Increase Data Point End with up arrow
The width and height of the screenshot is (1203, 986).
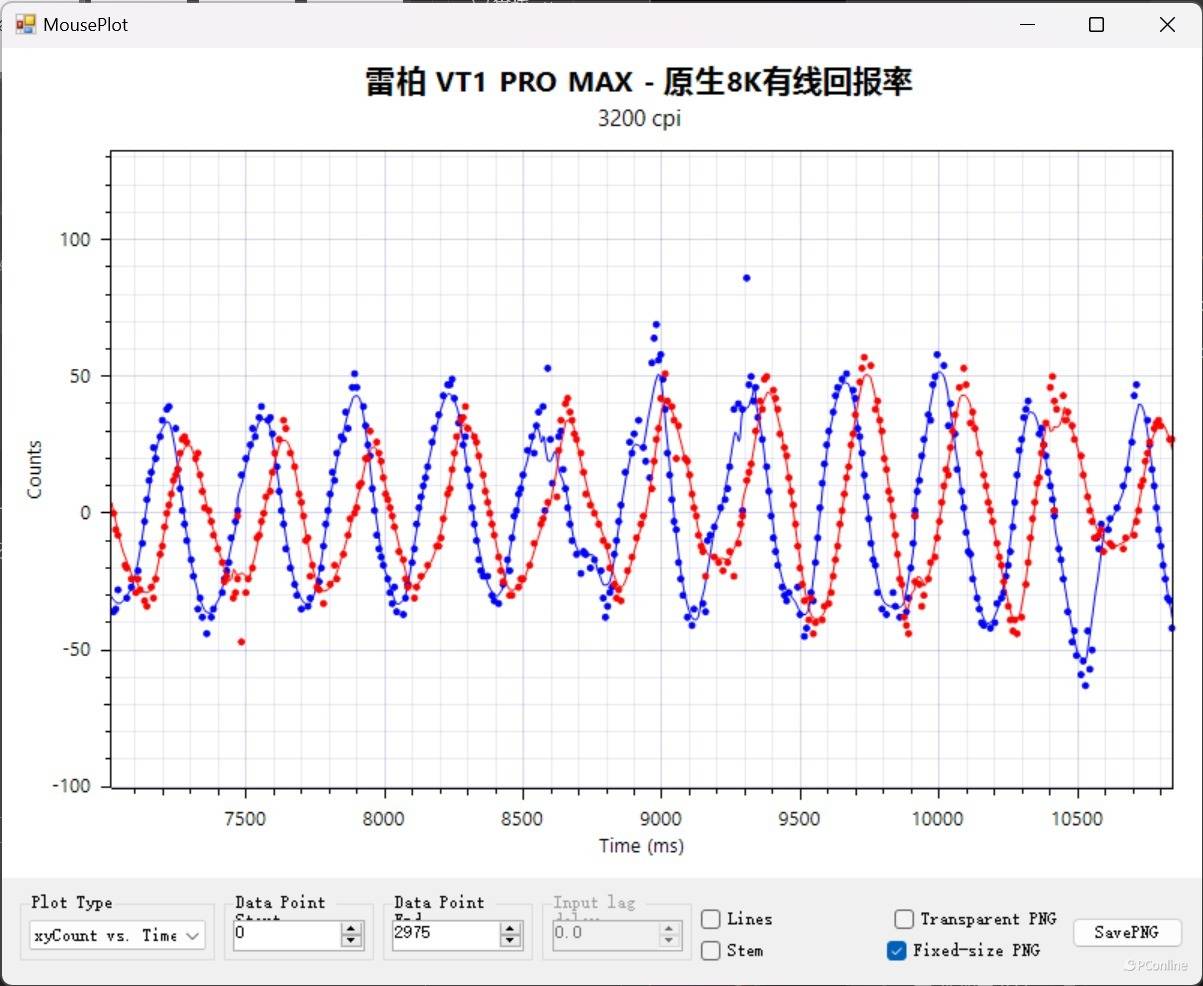pos(511,928)
